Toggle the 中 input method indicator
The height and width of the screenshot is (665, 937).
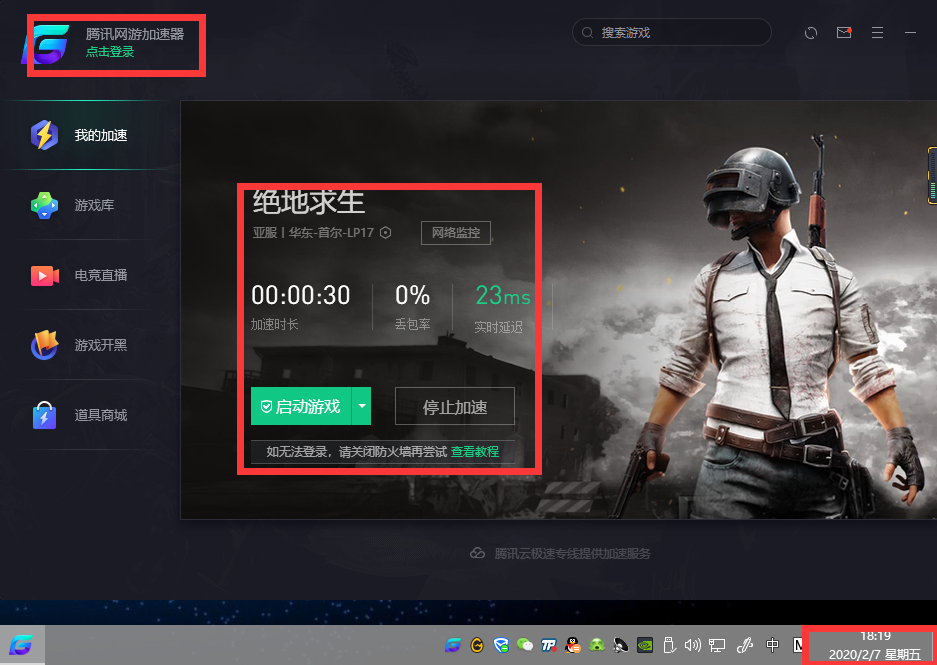[772, 645]
